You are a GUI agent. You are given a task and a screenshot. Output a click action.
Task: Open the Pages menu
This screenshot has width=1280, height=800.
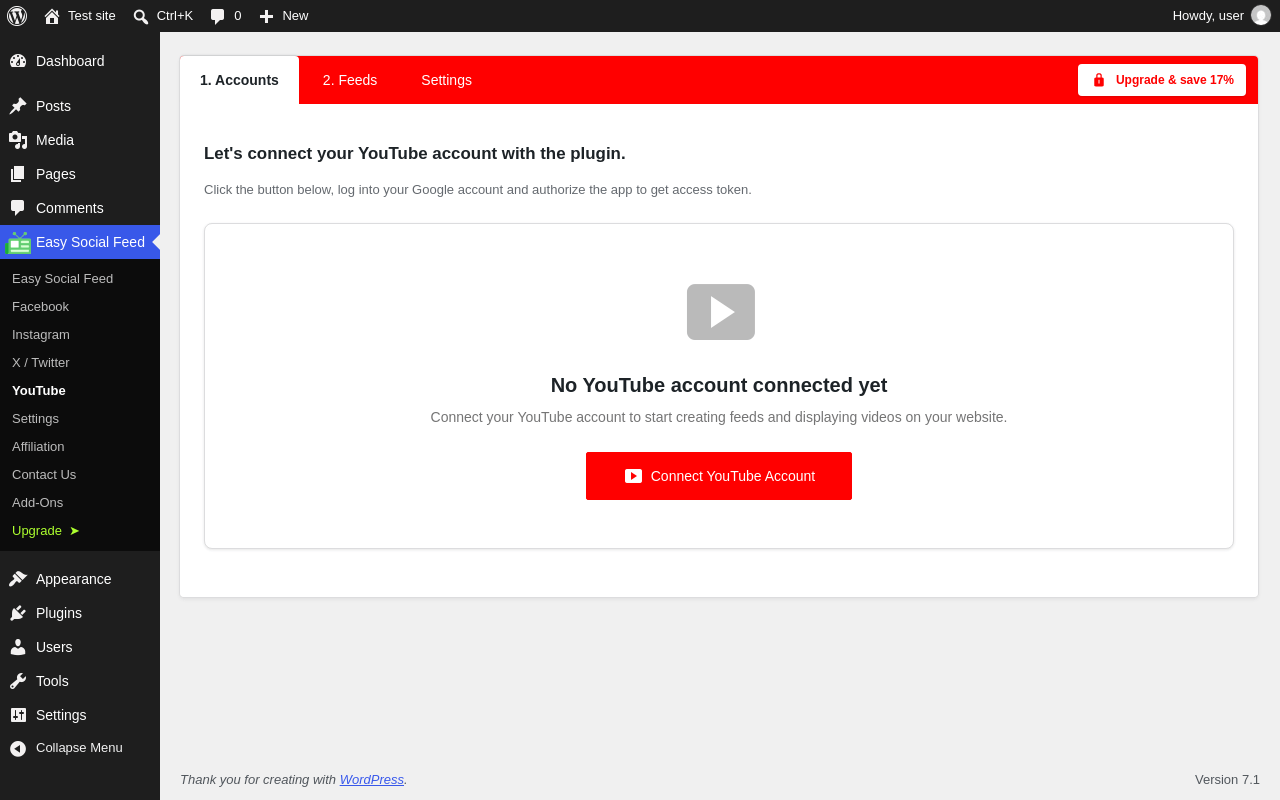80,174
